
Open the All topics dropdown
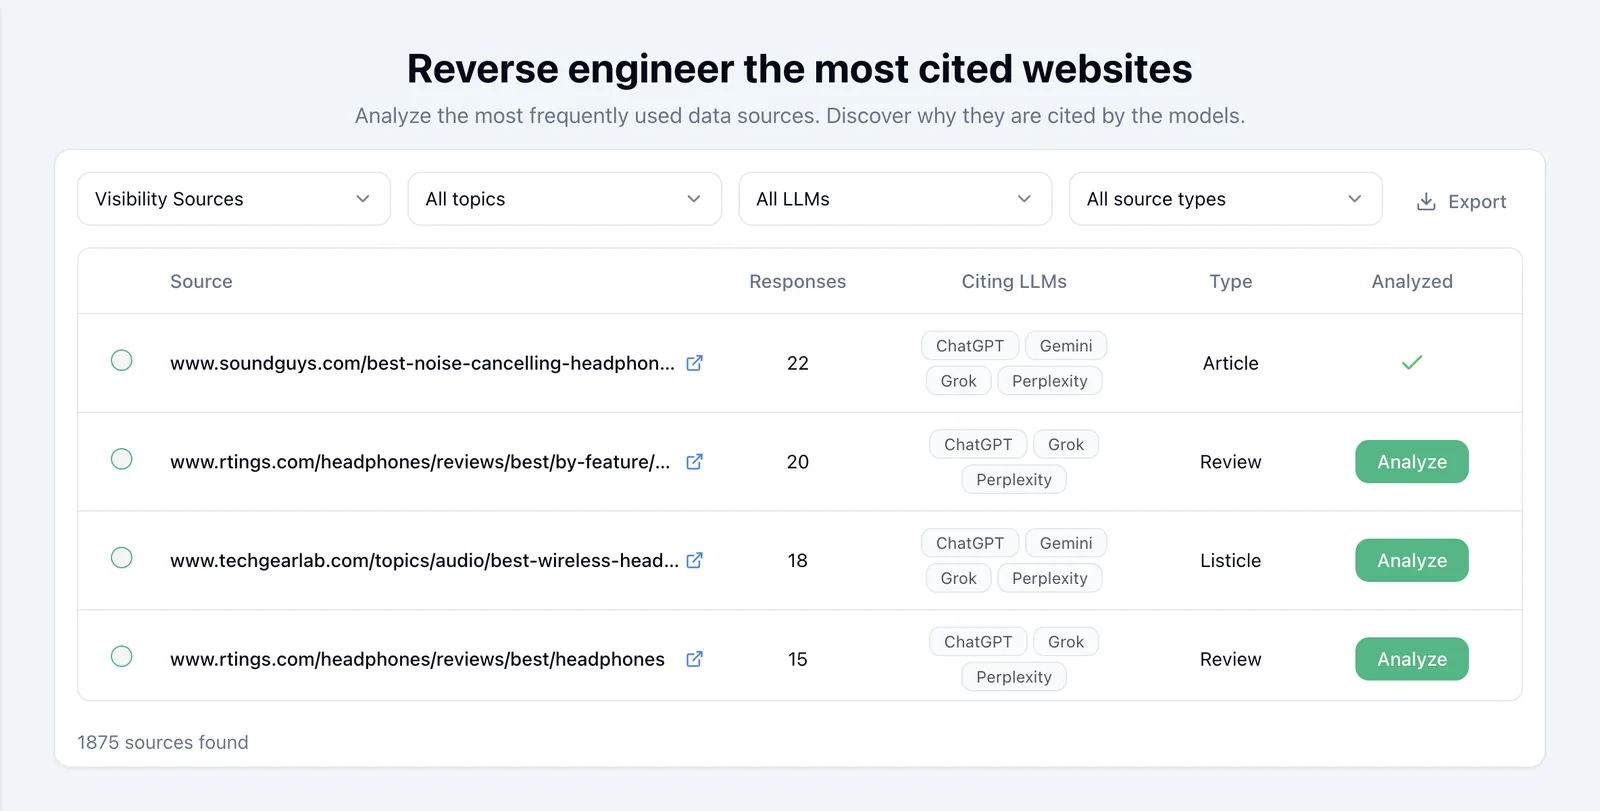[x=564, y=199]
